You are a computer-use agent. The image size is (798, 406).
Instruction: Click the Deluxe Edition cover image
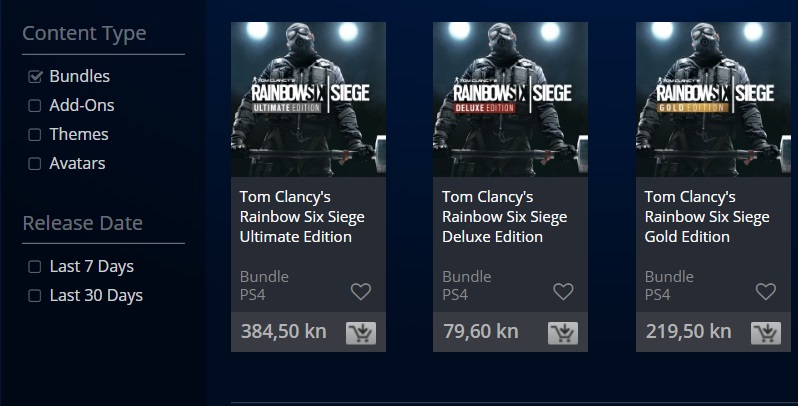point(510,99)
